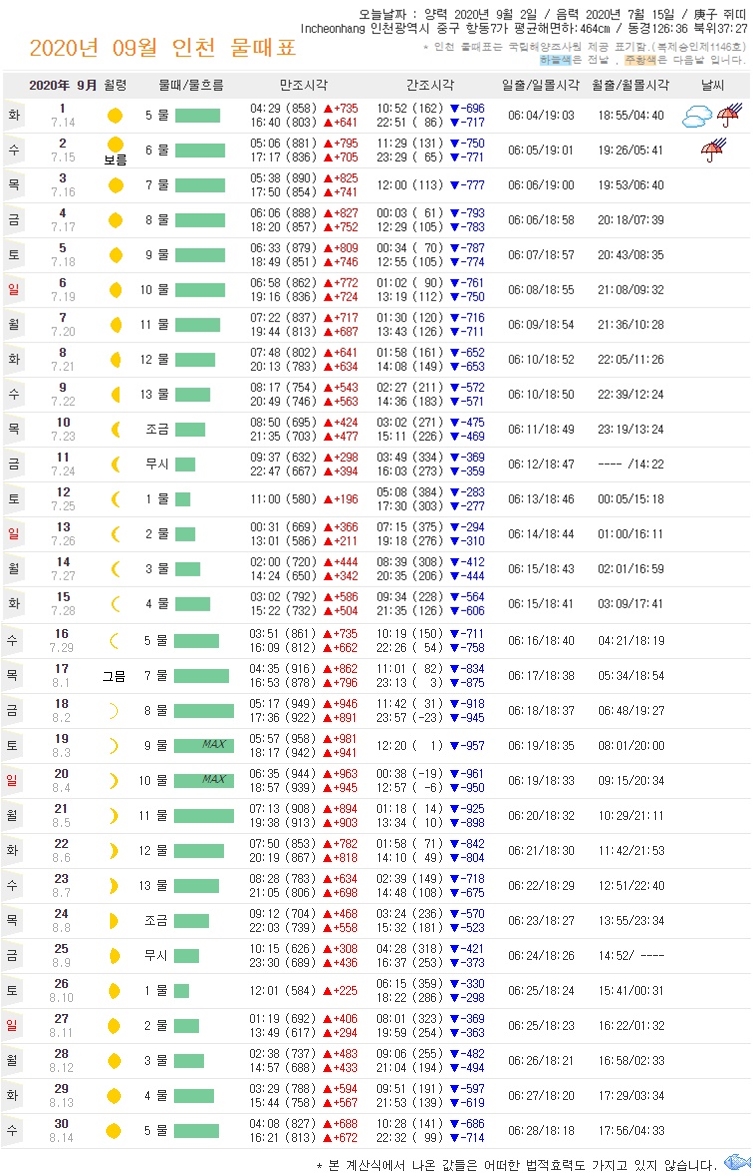Click the 무시 label on September 25
Image resolution: width=753 pixels, height=1176 pixels.
coord(156,956)
